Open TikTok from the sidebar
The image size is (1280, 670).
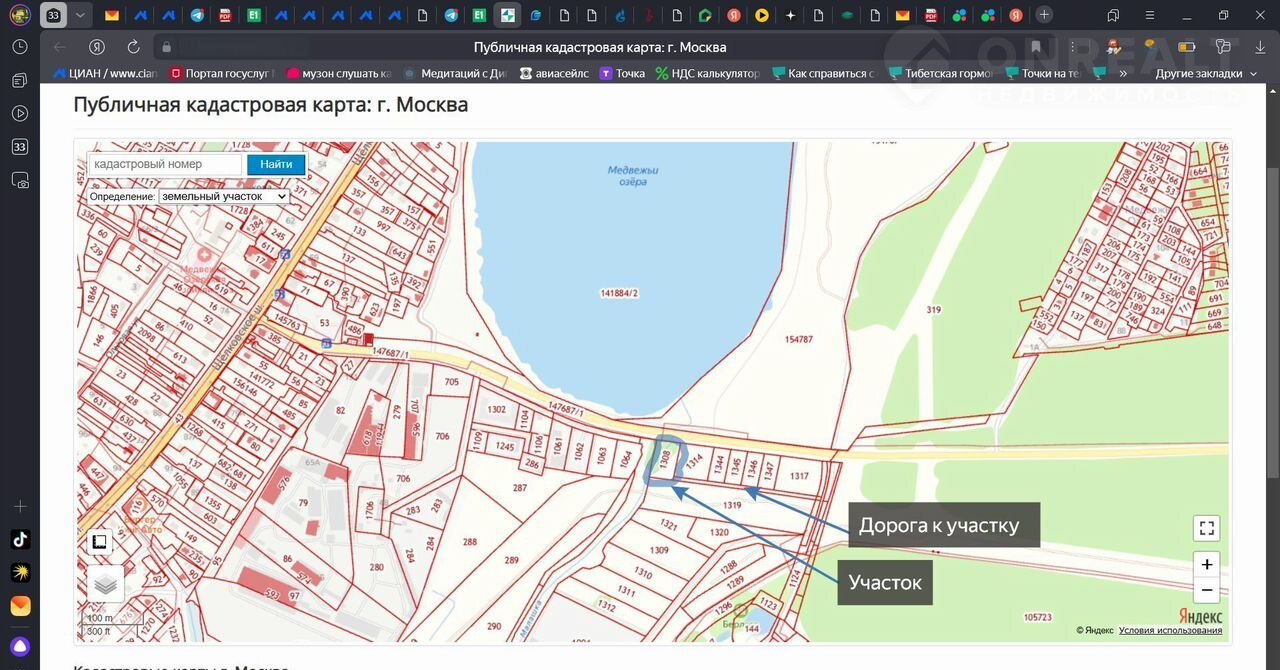coord(20,539)
